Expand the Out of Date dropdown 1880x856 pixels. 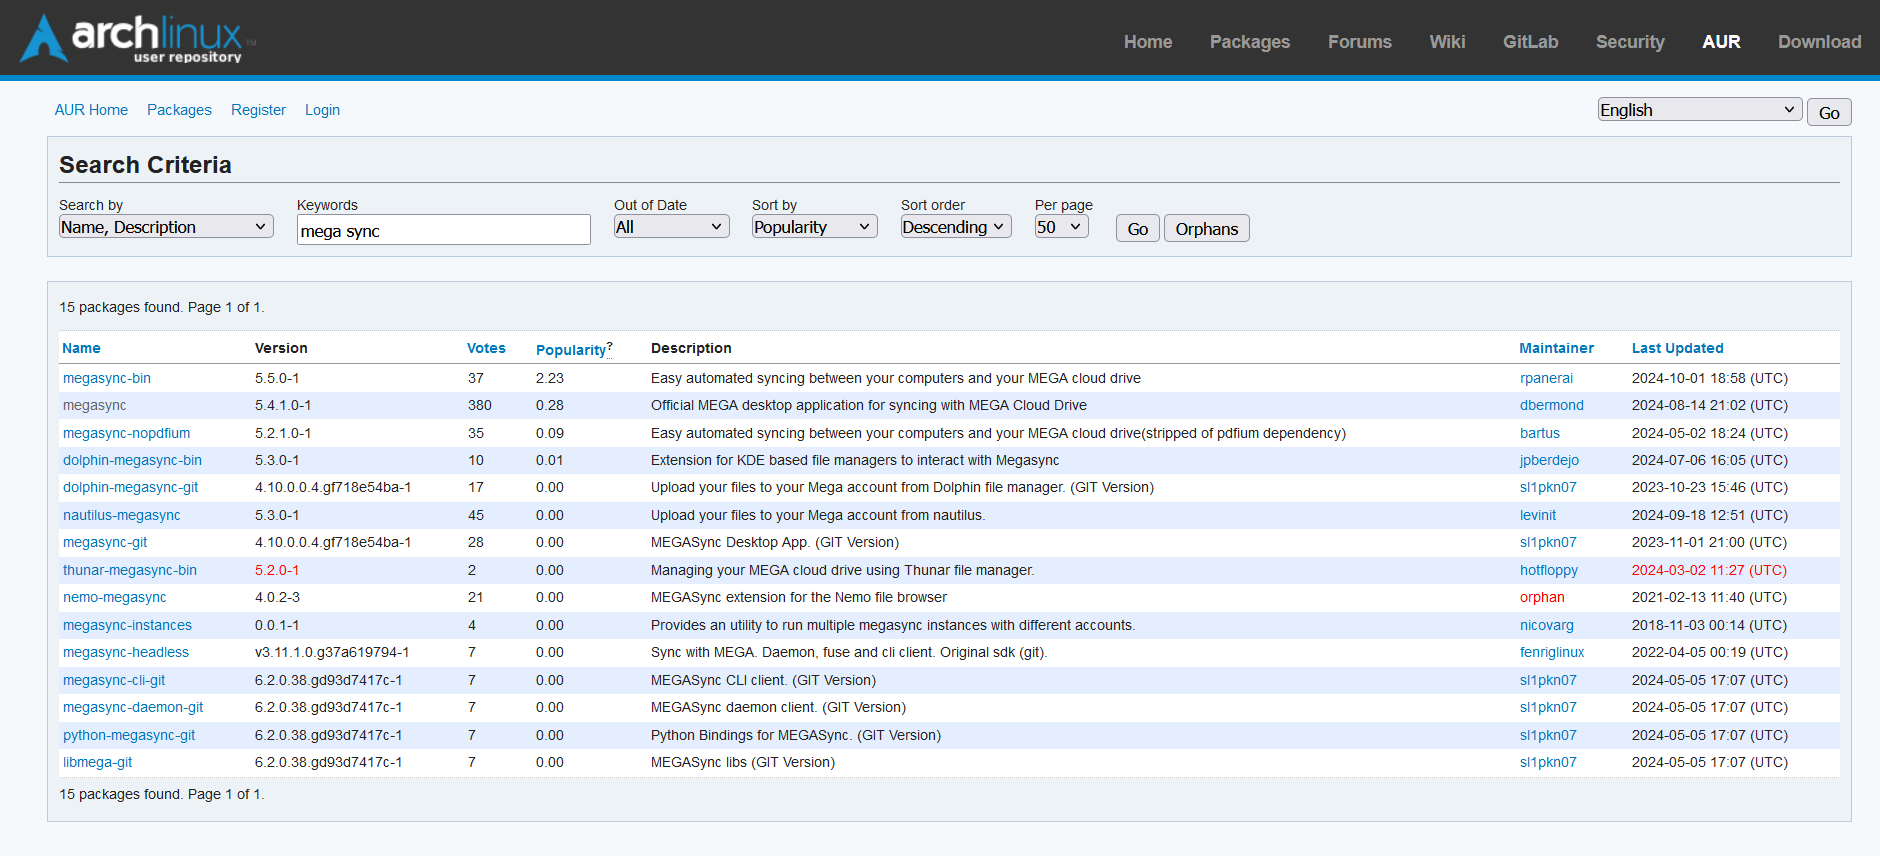click(x=670, y=227)
